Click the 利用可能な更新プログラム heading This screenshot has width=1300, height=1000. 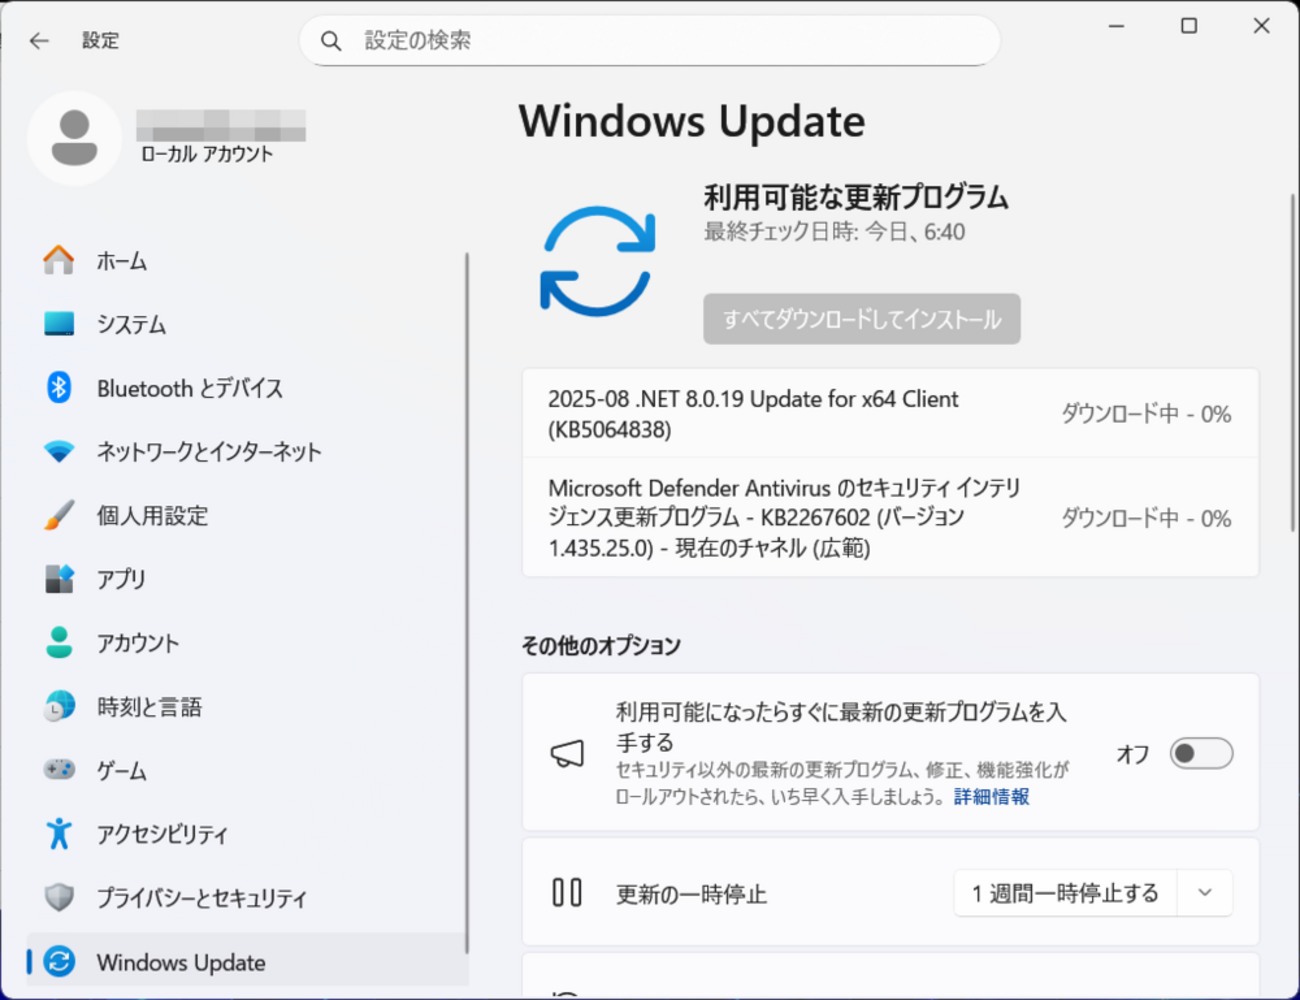point(856,197)
